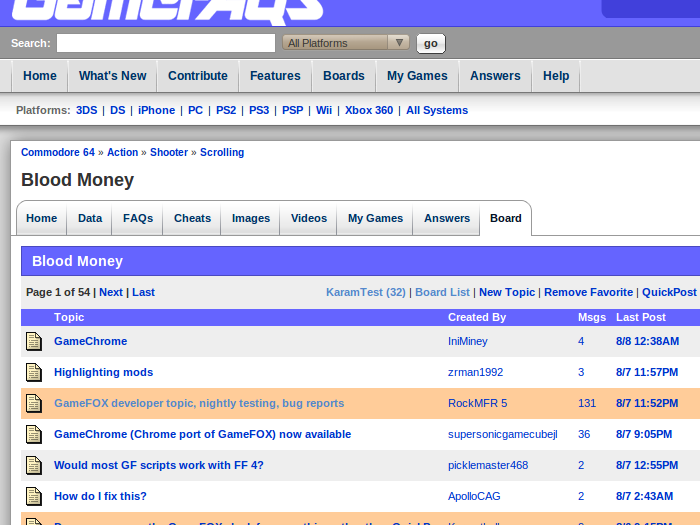Open the All Platforms dropdown

(x=346, y=43)
